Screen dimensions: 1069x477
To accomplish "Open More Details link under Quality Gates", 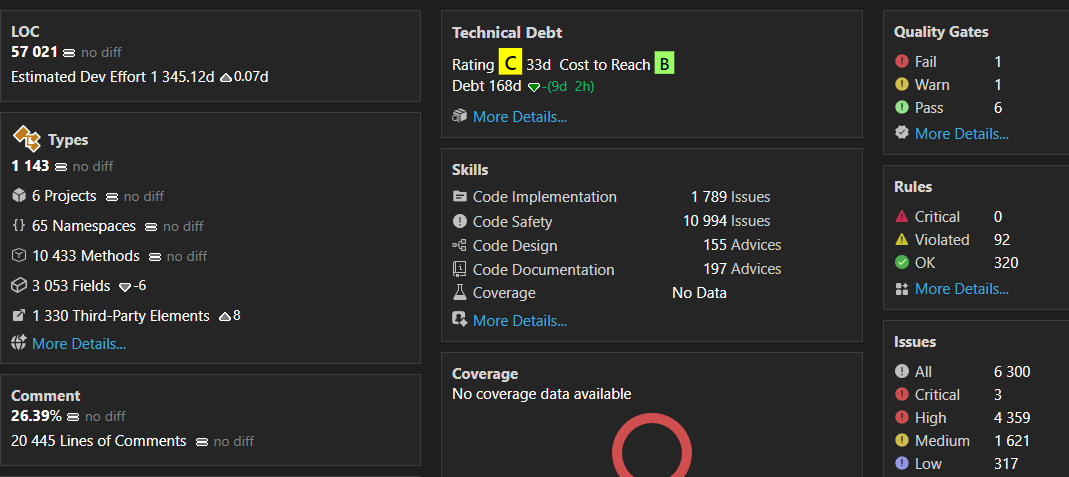I will coord(961,134).
